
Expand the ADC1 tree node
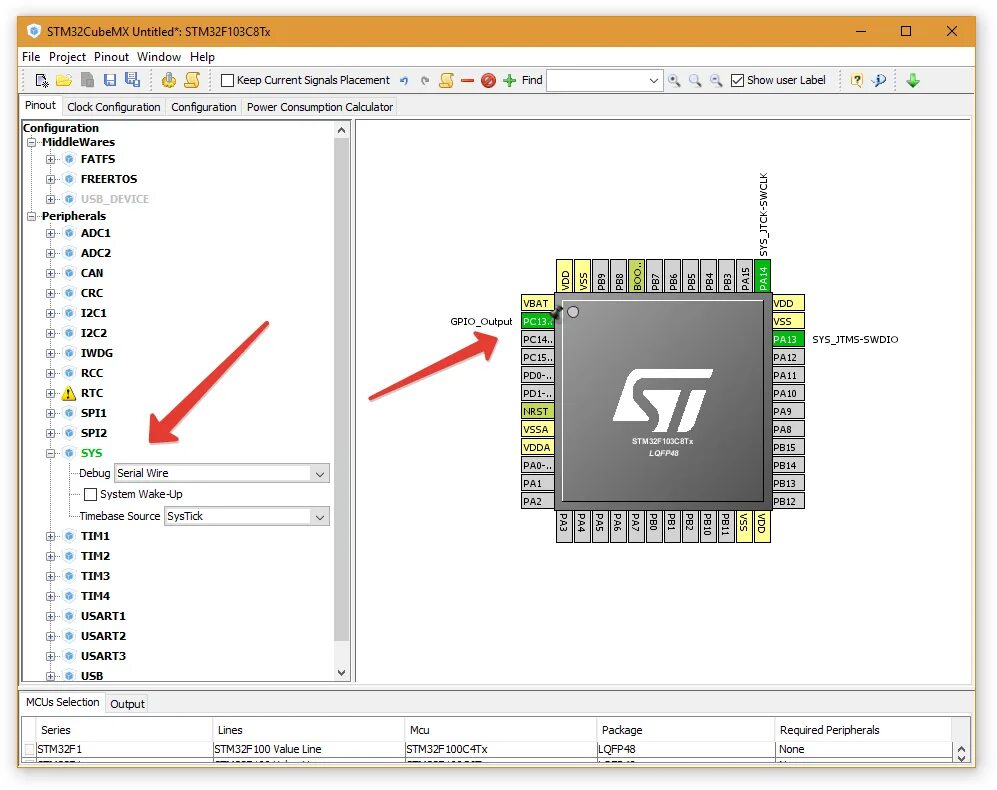pyautogui.click(x=50, y=233)
